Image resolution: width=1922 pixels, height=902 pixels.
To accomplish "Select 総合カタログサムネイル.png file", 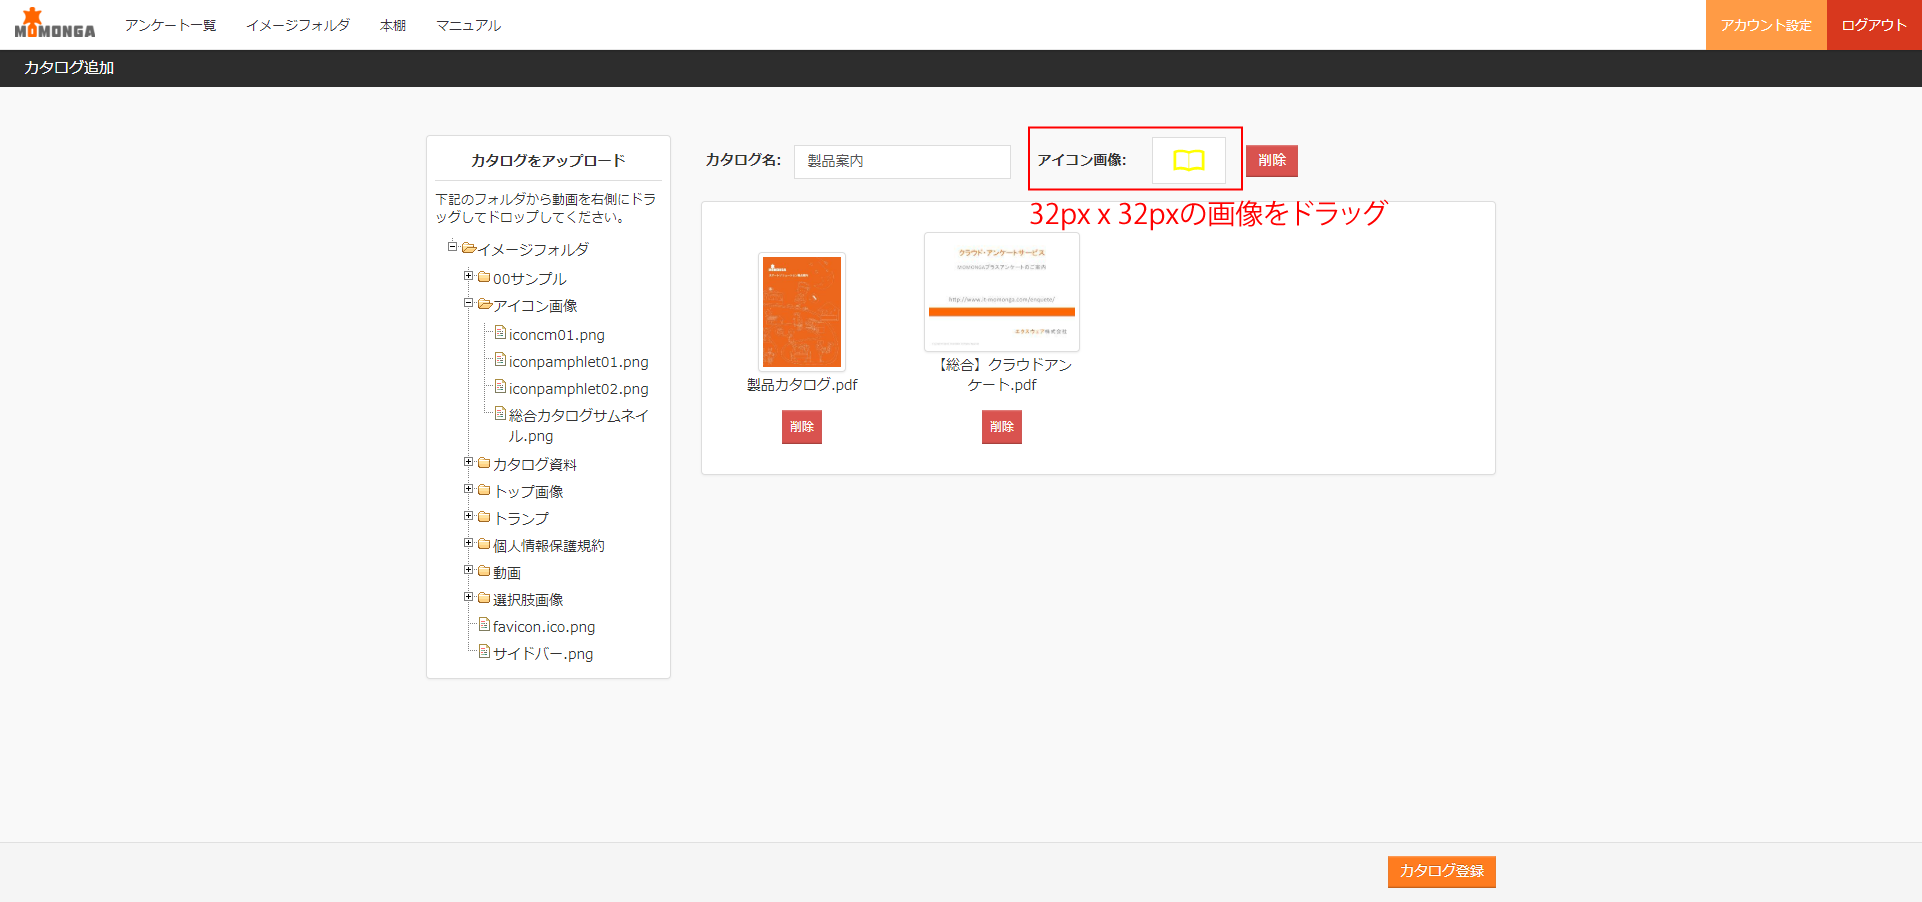I will (x=578, y=426).
